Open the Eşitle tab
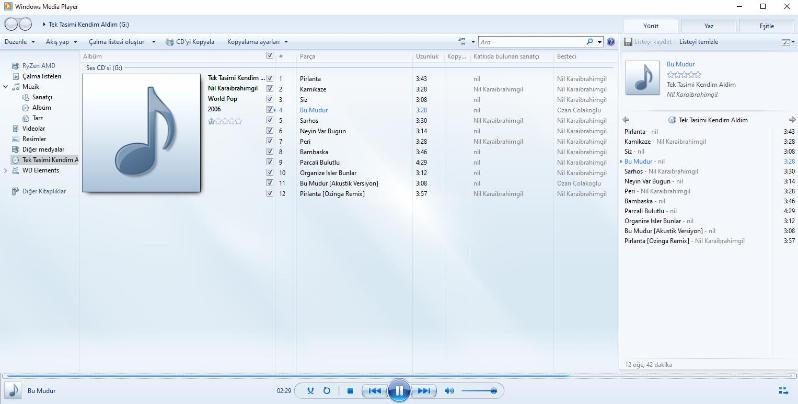 (x=766, y=25)
